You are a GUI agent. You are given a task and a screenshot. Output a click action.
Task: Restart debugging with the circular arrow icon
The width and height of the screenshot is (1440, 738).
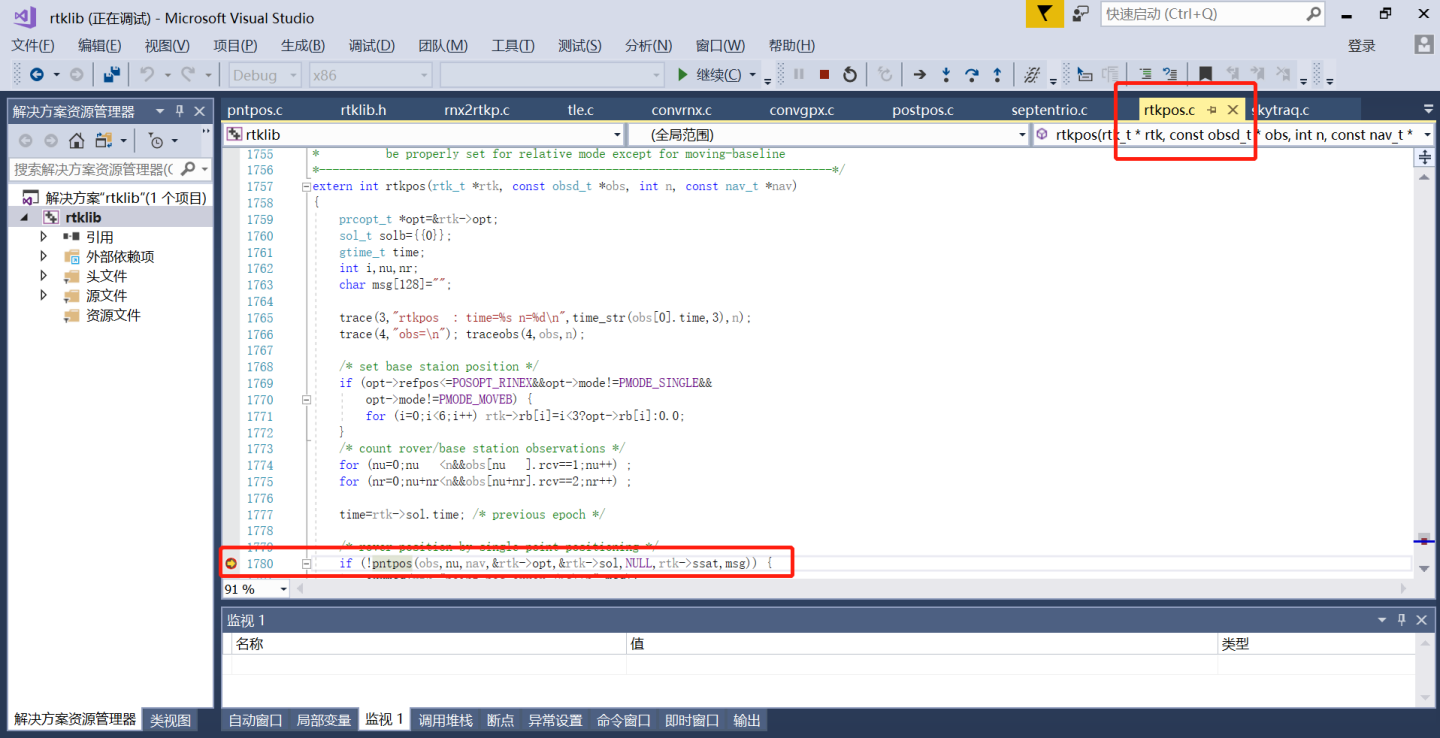click(x=850, y=74)
